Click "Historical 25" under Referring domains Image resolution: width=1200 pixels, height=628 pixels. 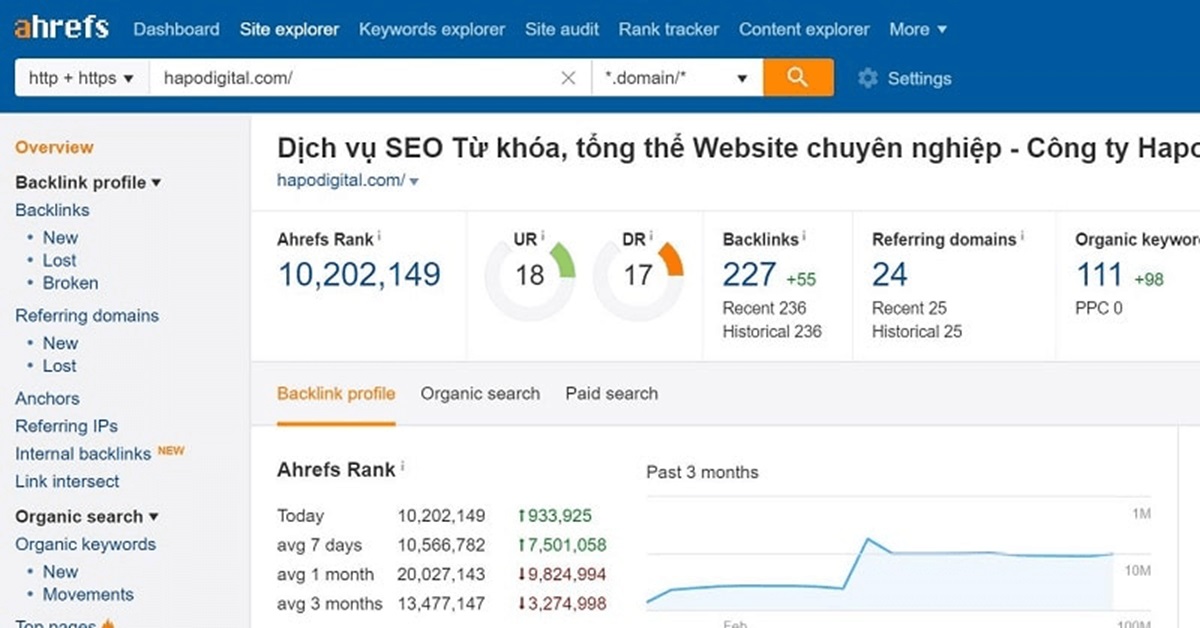(917, 331)
